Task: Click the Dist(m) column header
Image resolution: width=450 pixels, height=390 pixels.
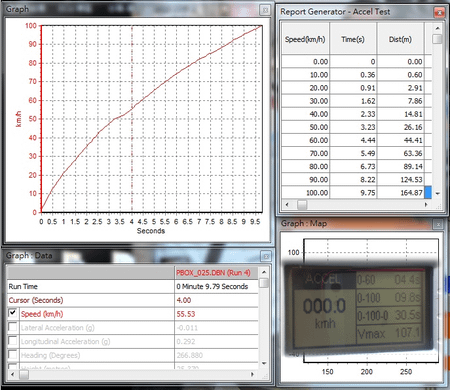Action: pos(400,39)
